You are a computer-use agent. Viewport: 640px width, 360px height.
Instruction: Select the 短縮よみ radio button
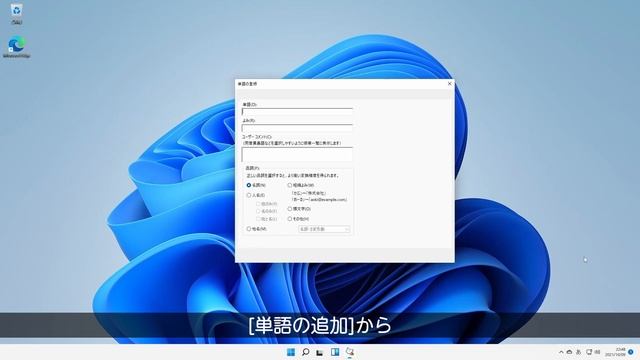290,185
